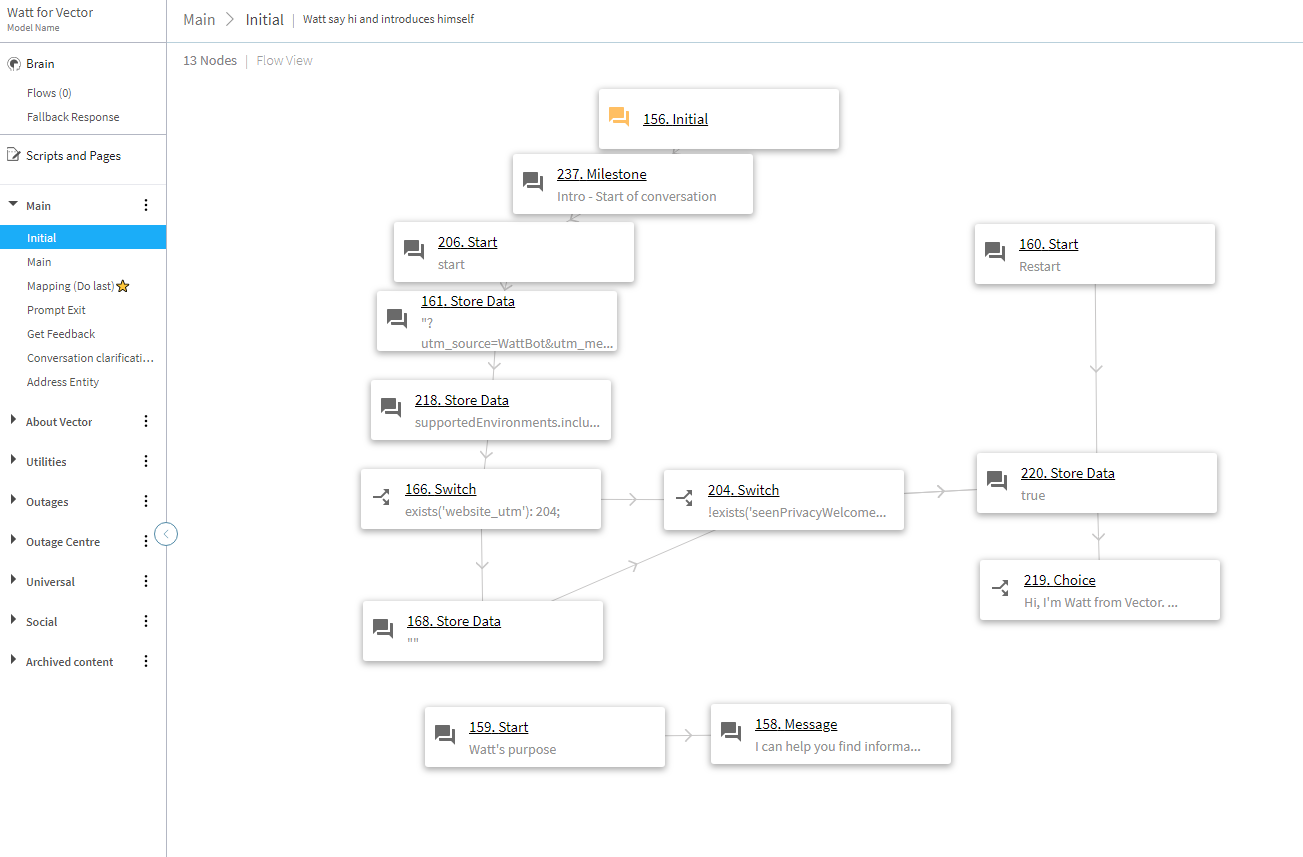Open the 219. Choice node link
The height and width of the screenshot is (857, 1303).
[x=1060, y=580]
